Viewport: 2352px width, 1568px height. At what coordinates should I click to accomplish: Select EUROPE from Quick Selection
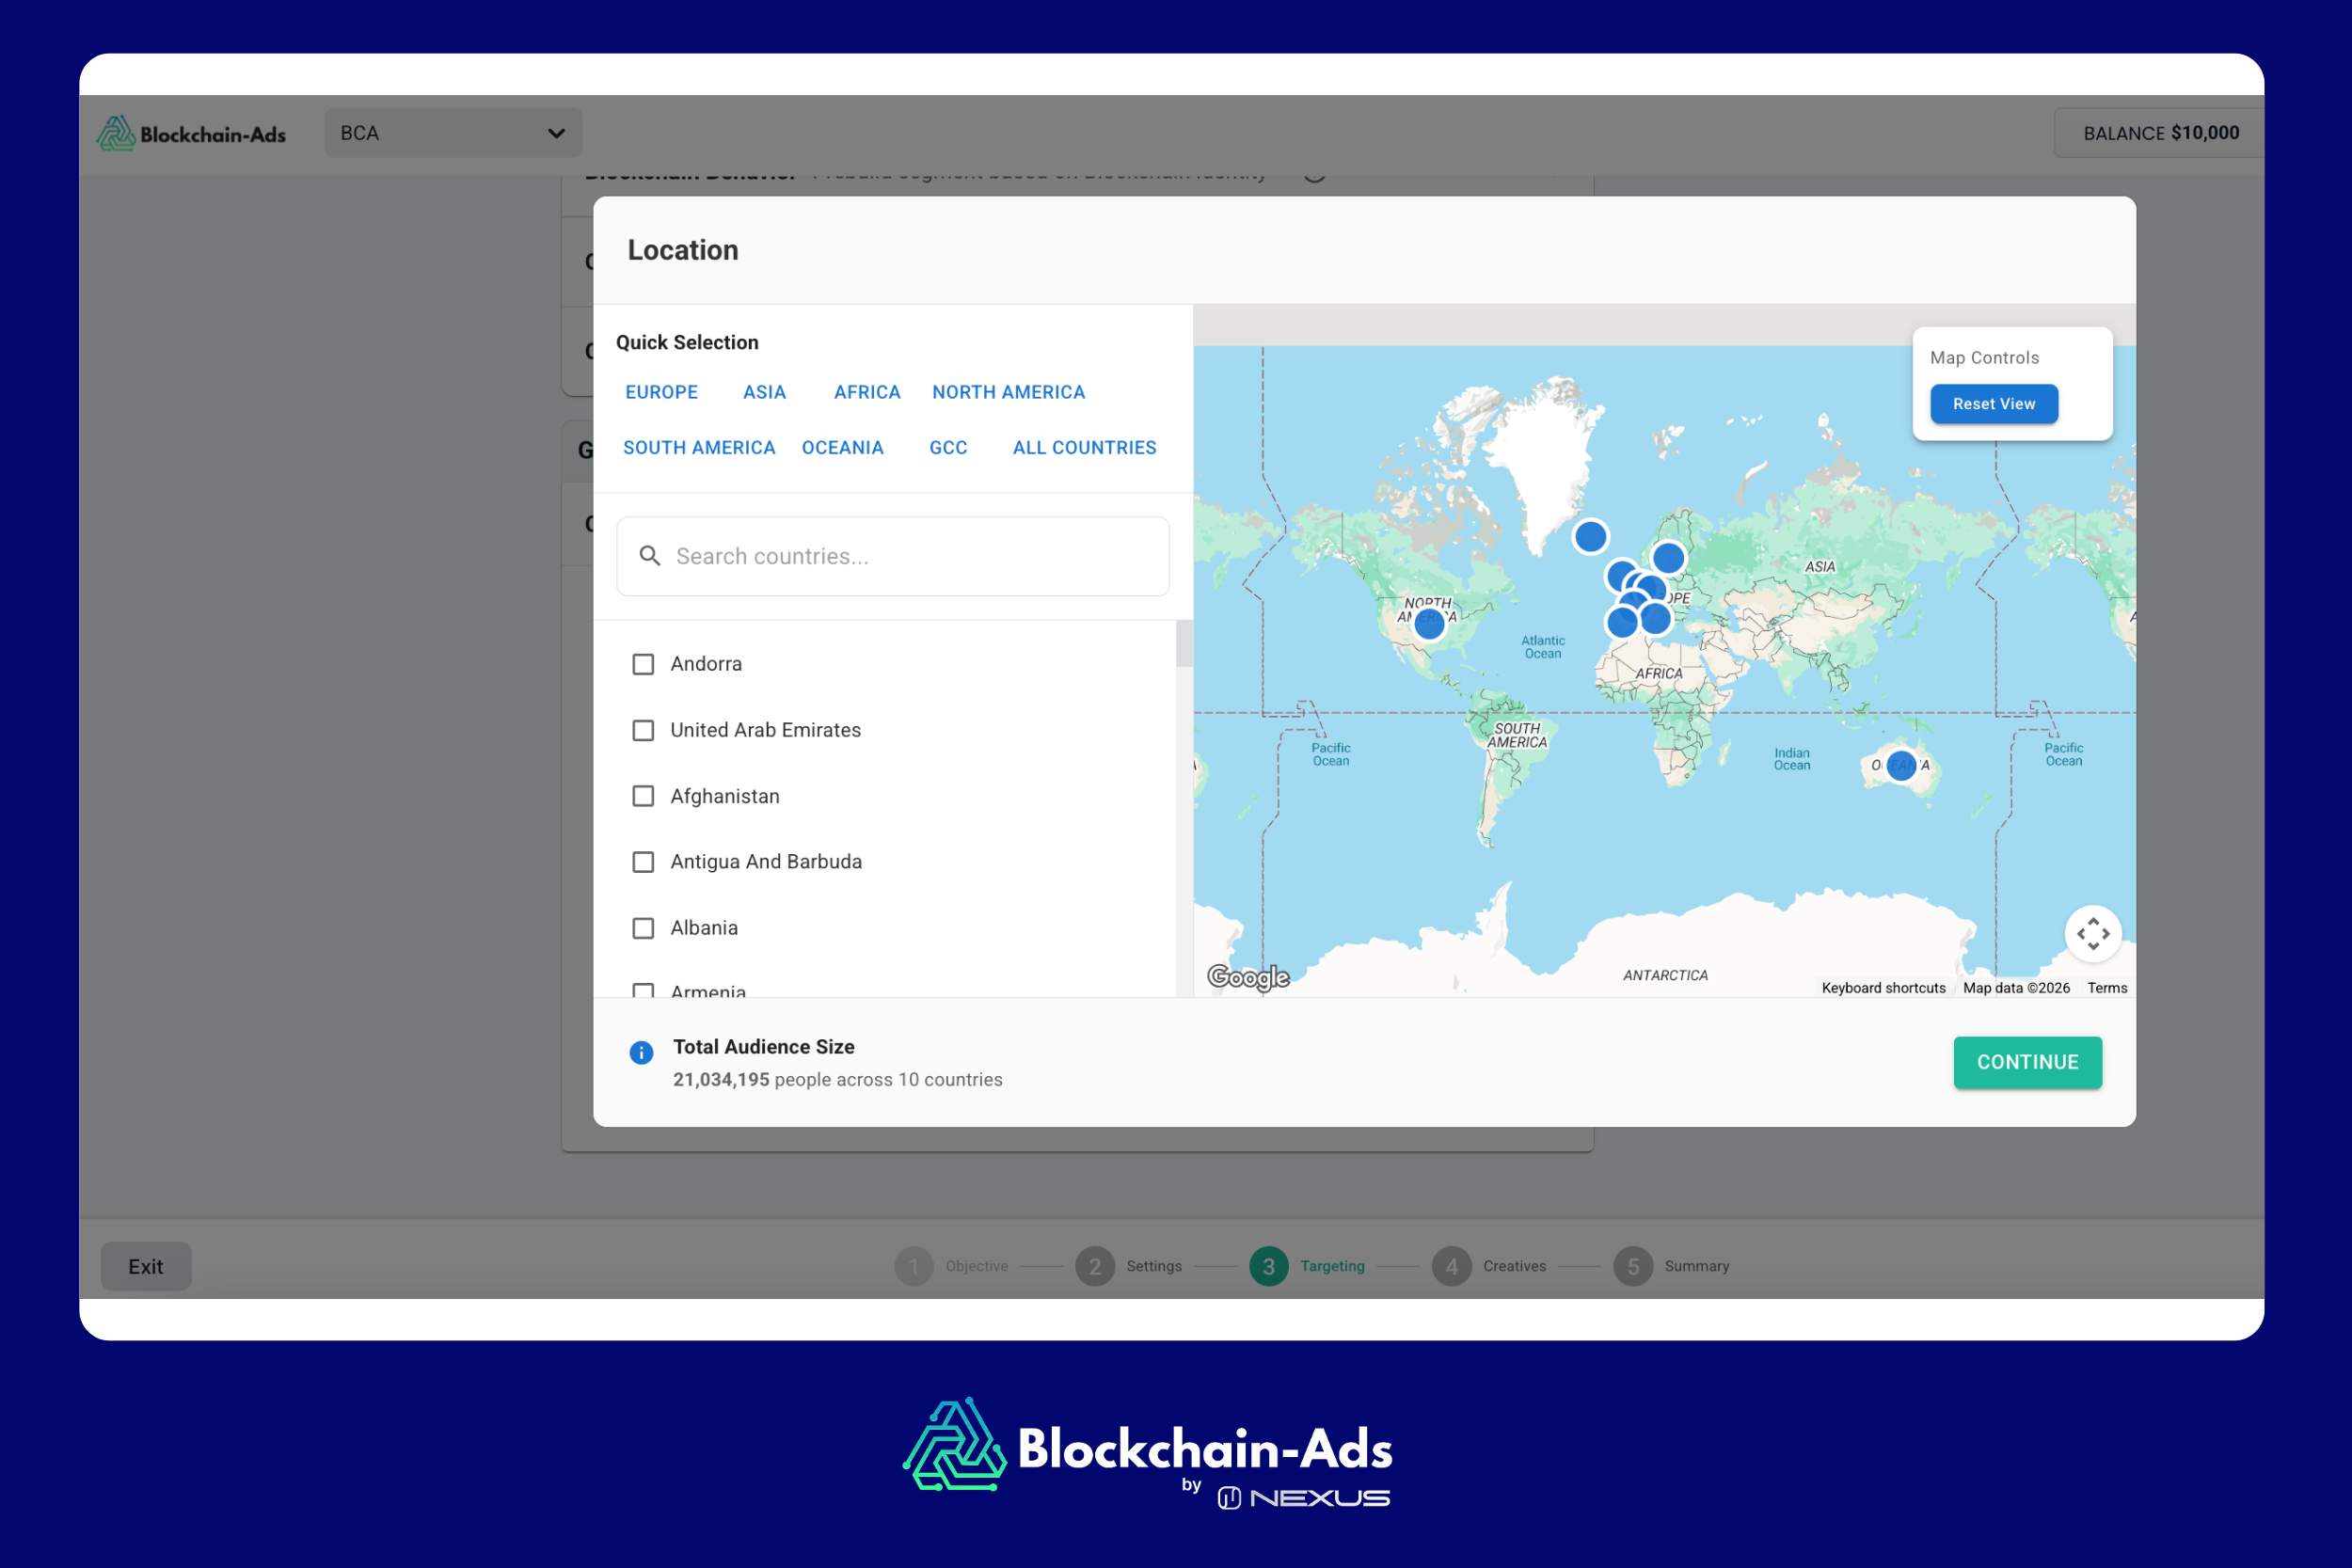[661, 392]
